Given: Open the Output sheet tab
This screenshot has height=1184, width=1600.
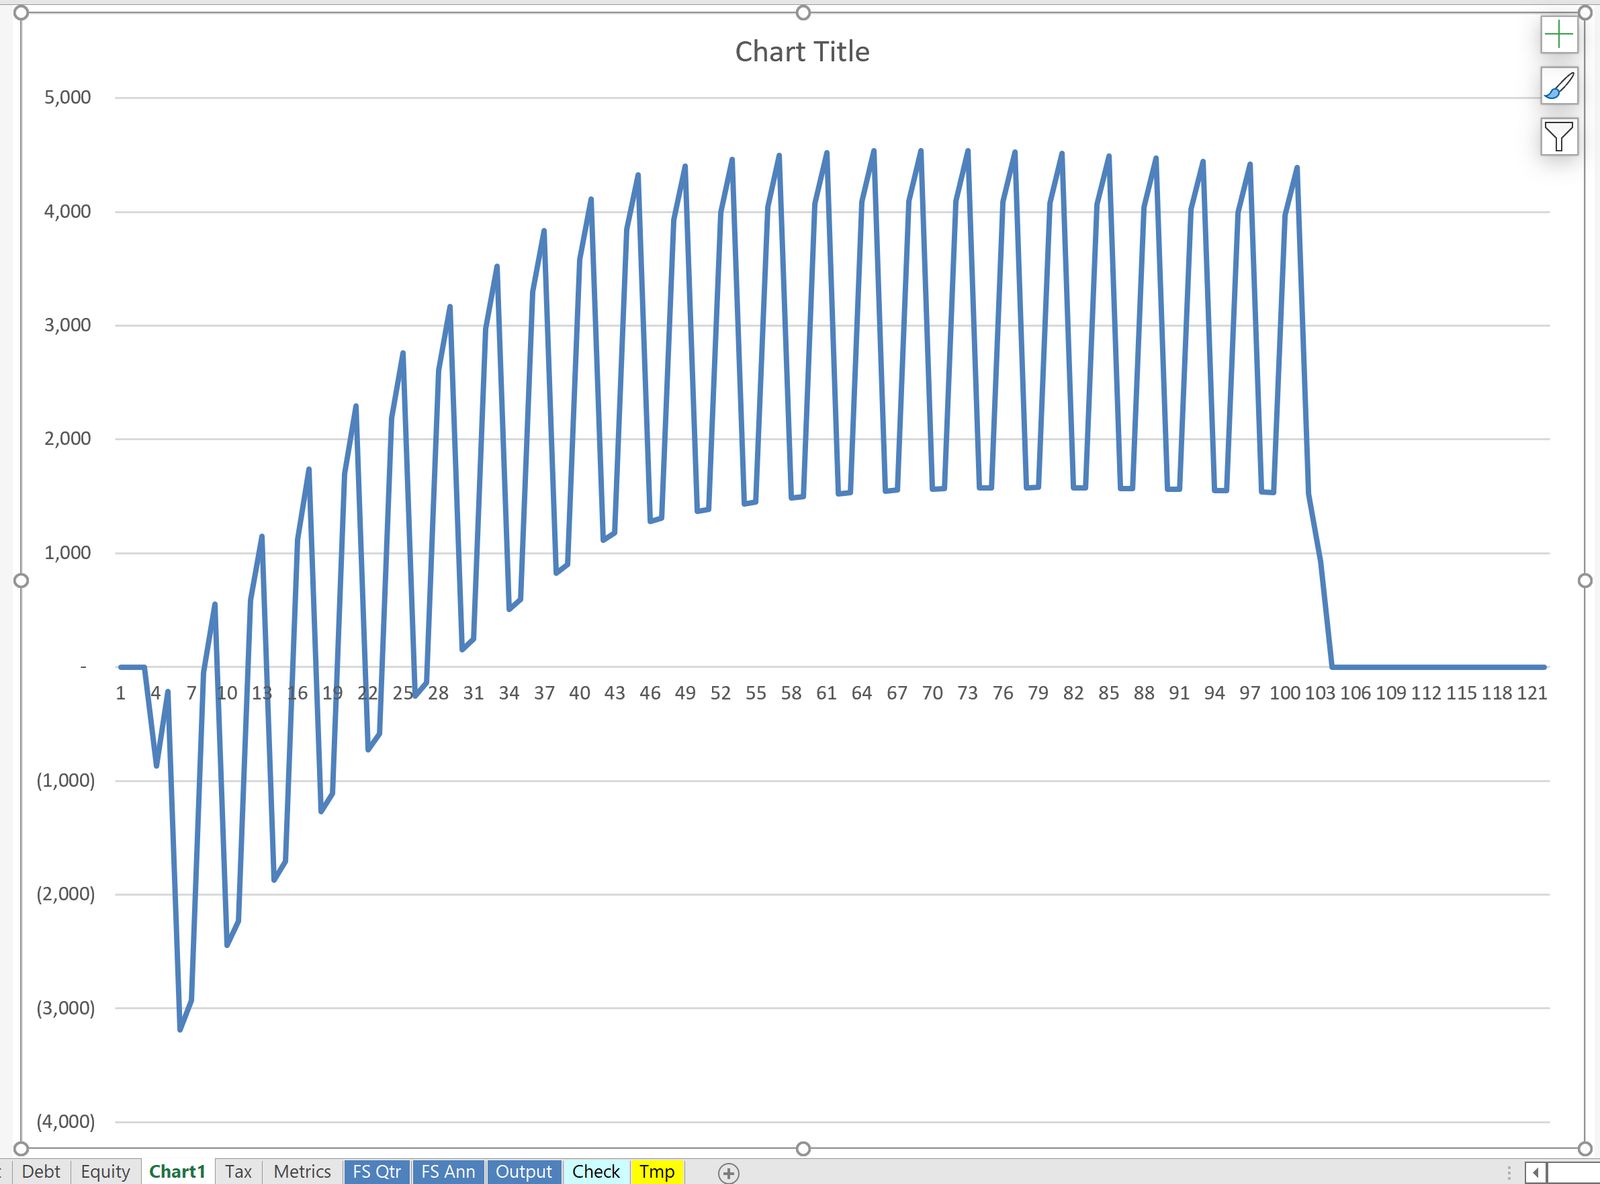Looking at the screenshot, I should coord(523,1171).
